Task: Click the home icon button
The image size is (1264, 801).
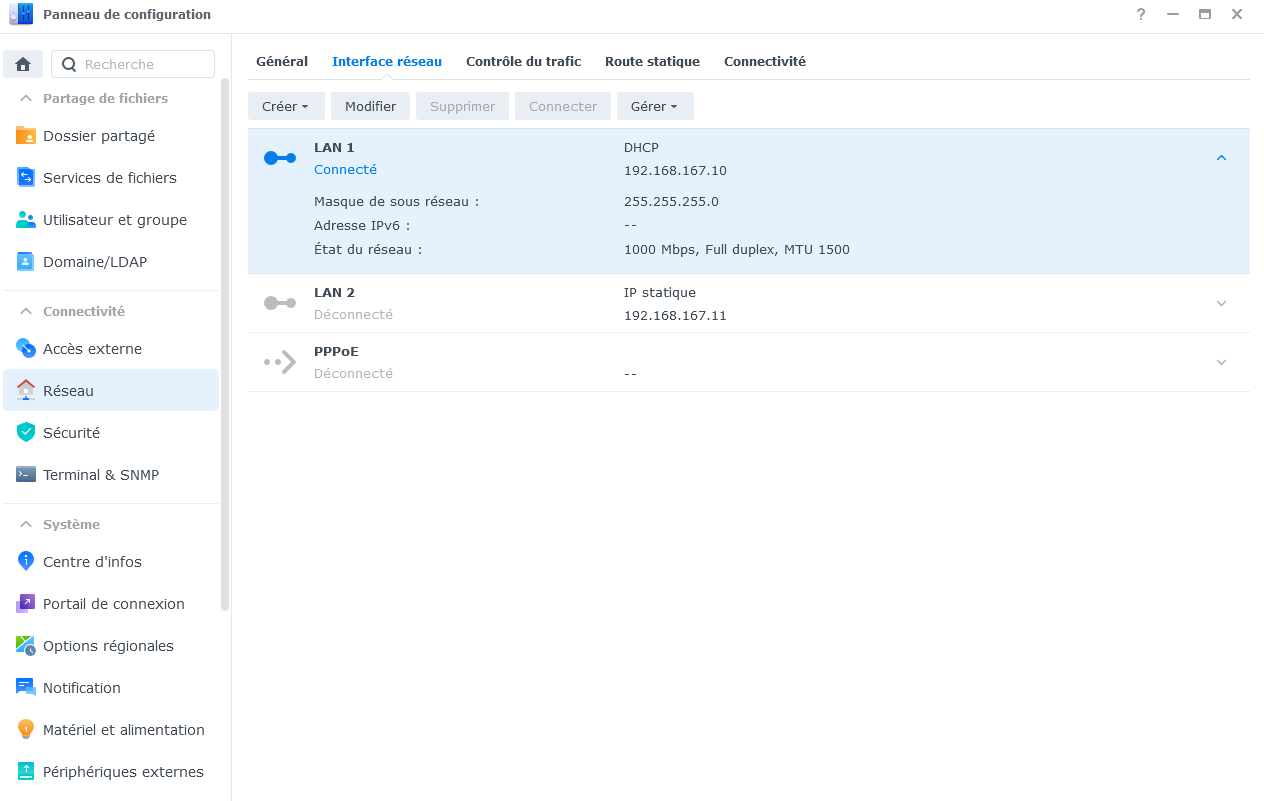Action: (23, 64)
